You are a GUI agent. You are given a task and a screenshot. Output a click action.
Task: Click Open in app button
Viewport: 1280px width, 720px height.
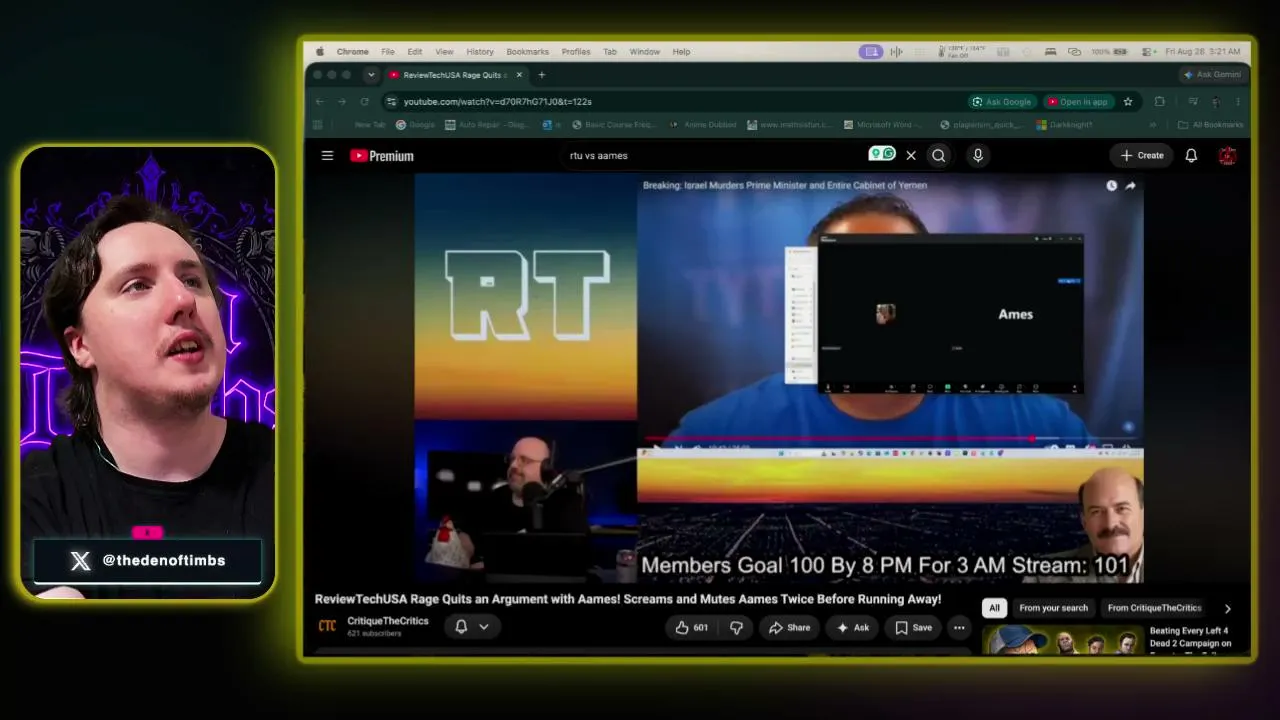coord(1078,102)
